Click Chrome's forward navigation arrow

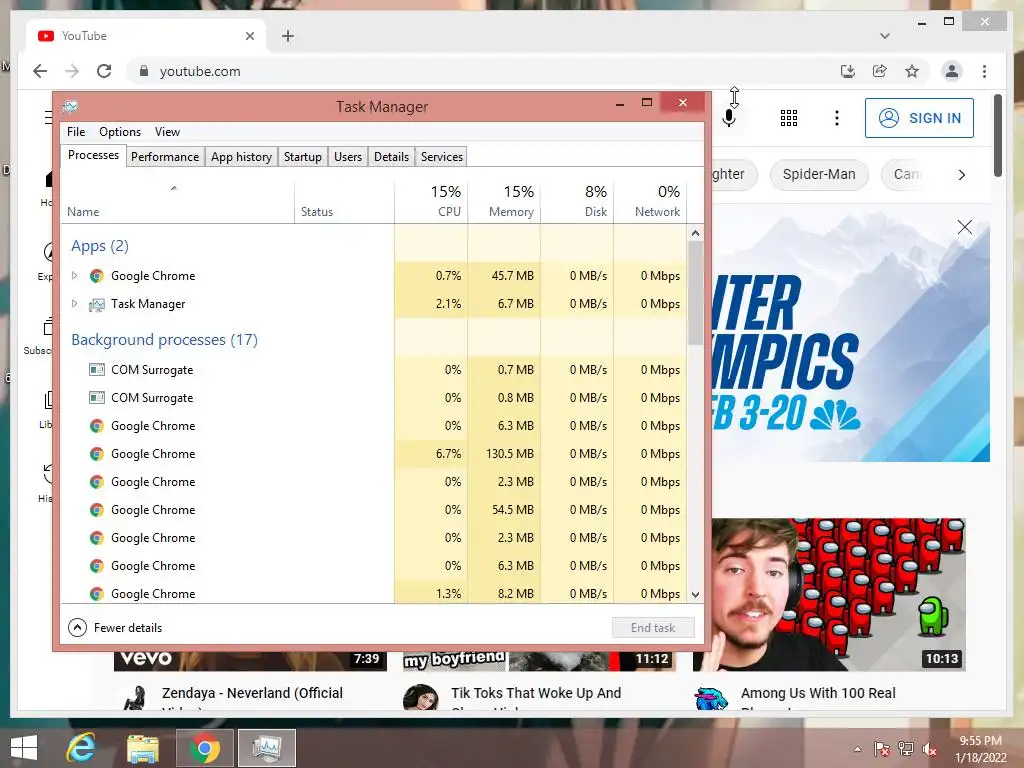(x=72, y=71)
